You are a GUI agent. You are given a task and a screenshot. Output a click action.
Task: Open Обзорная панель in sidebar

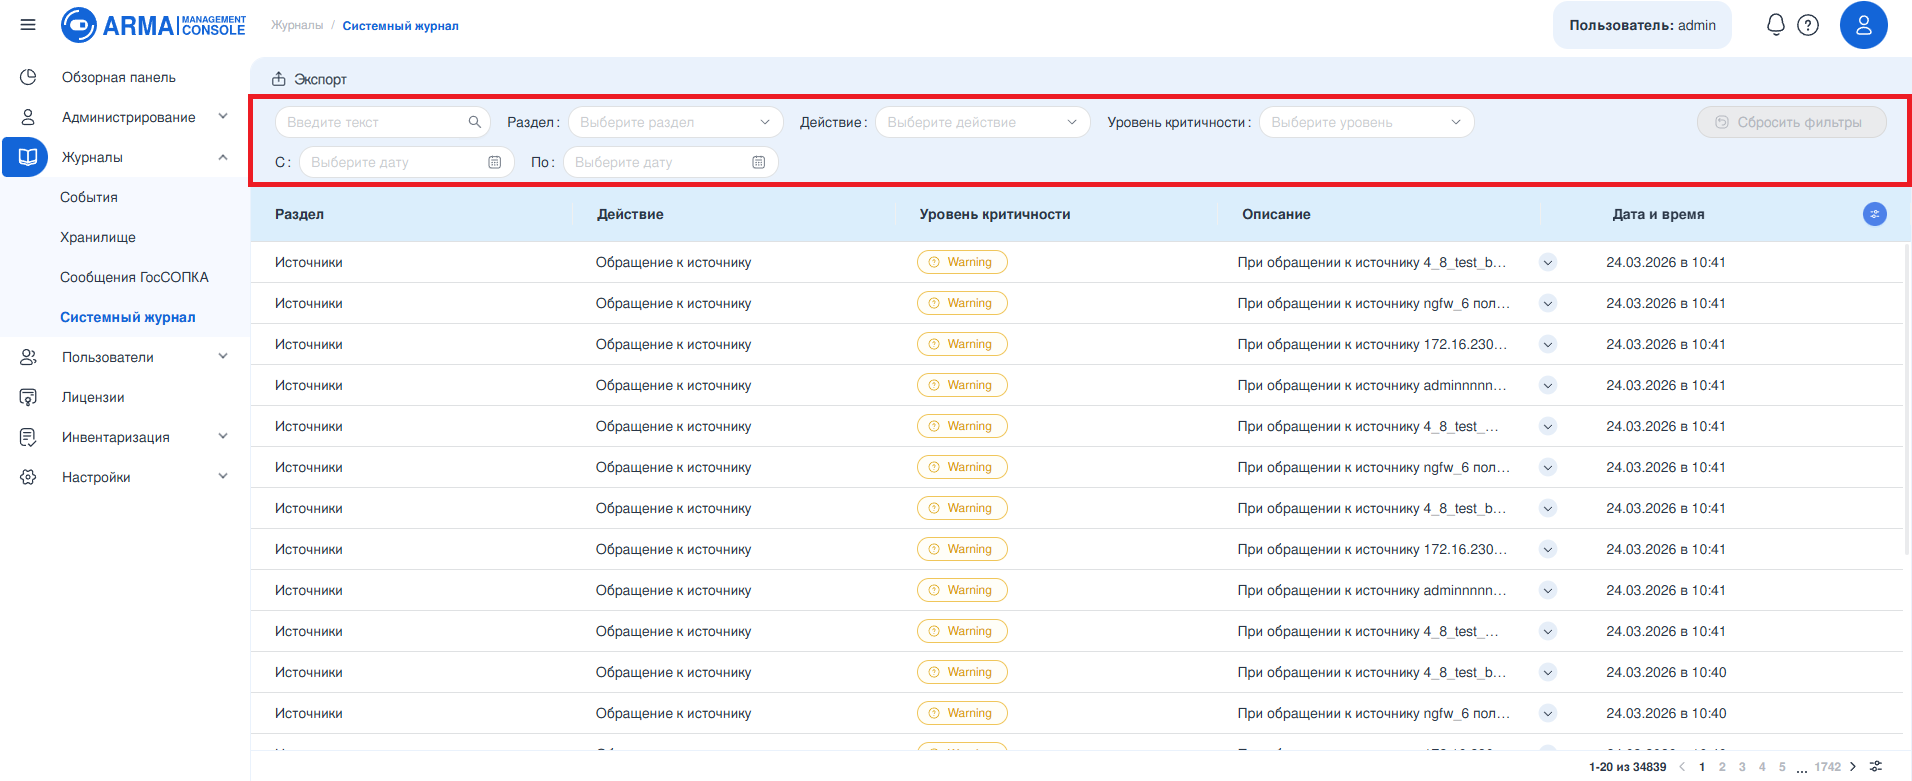point(119,77)
